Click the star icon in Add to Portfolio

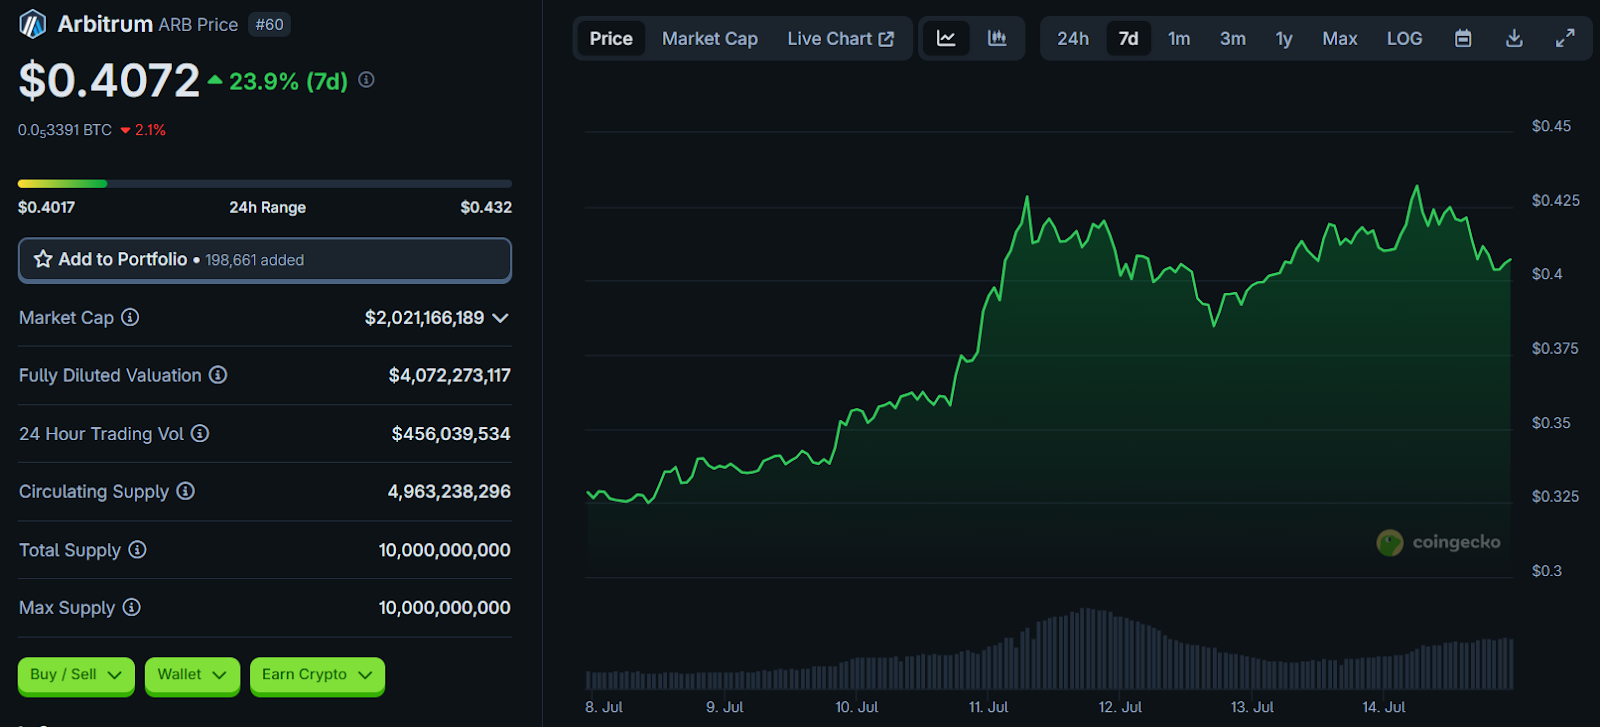pos(43,259)
